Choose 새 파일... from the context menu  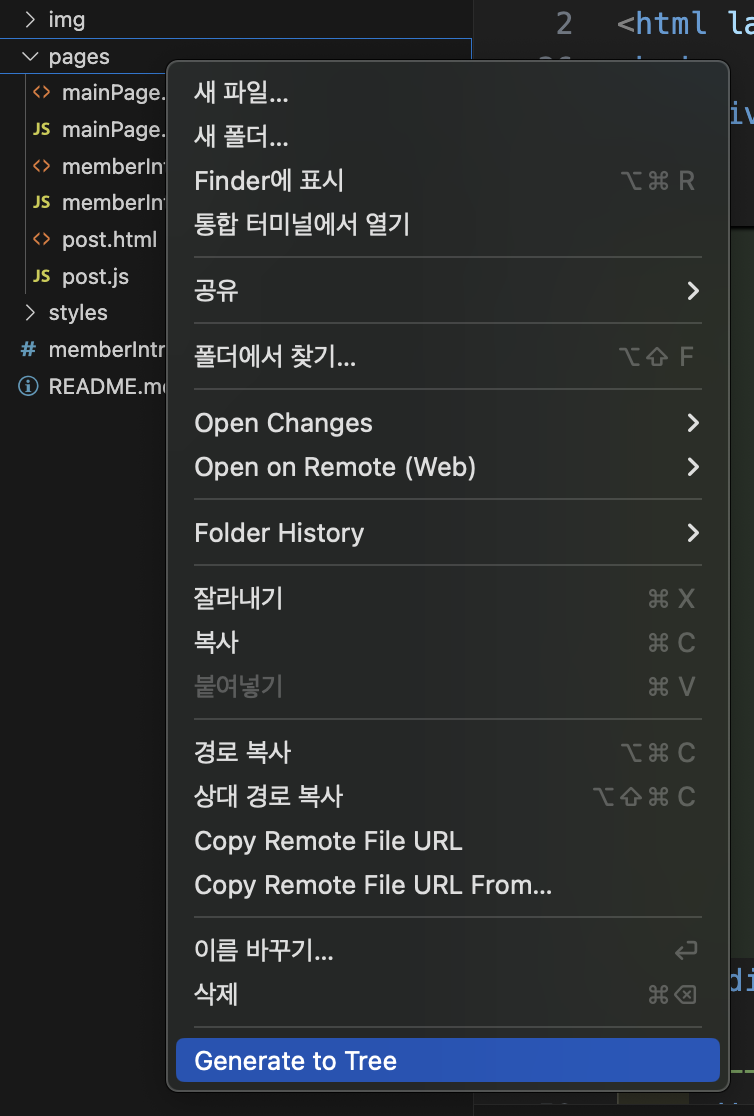coord(448,92)
